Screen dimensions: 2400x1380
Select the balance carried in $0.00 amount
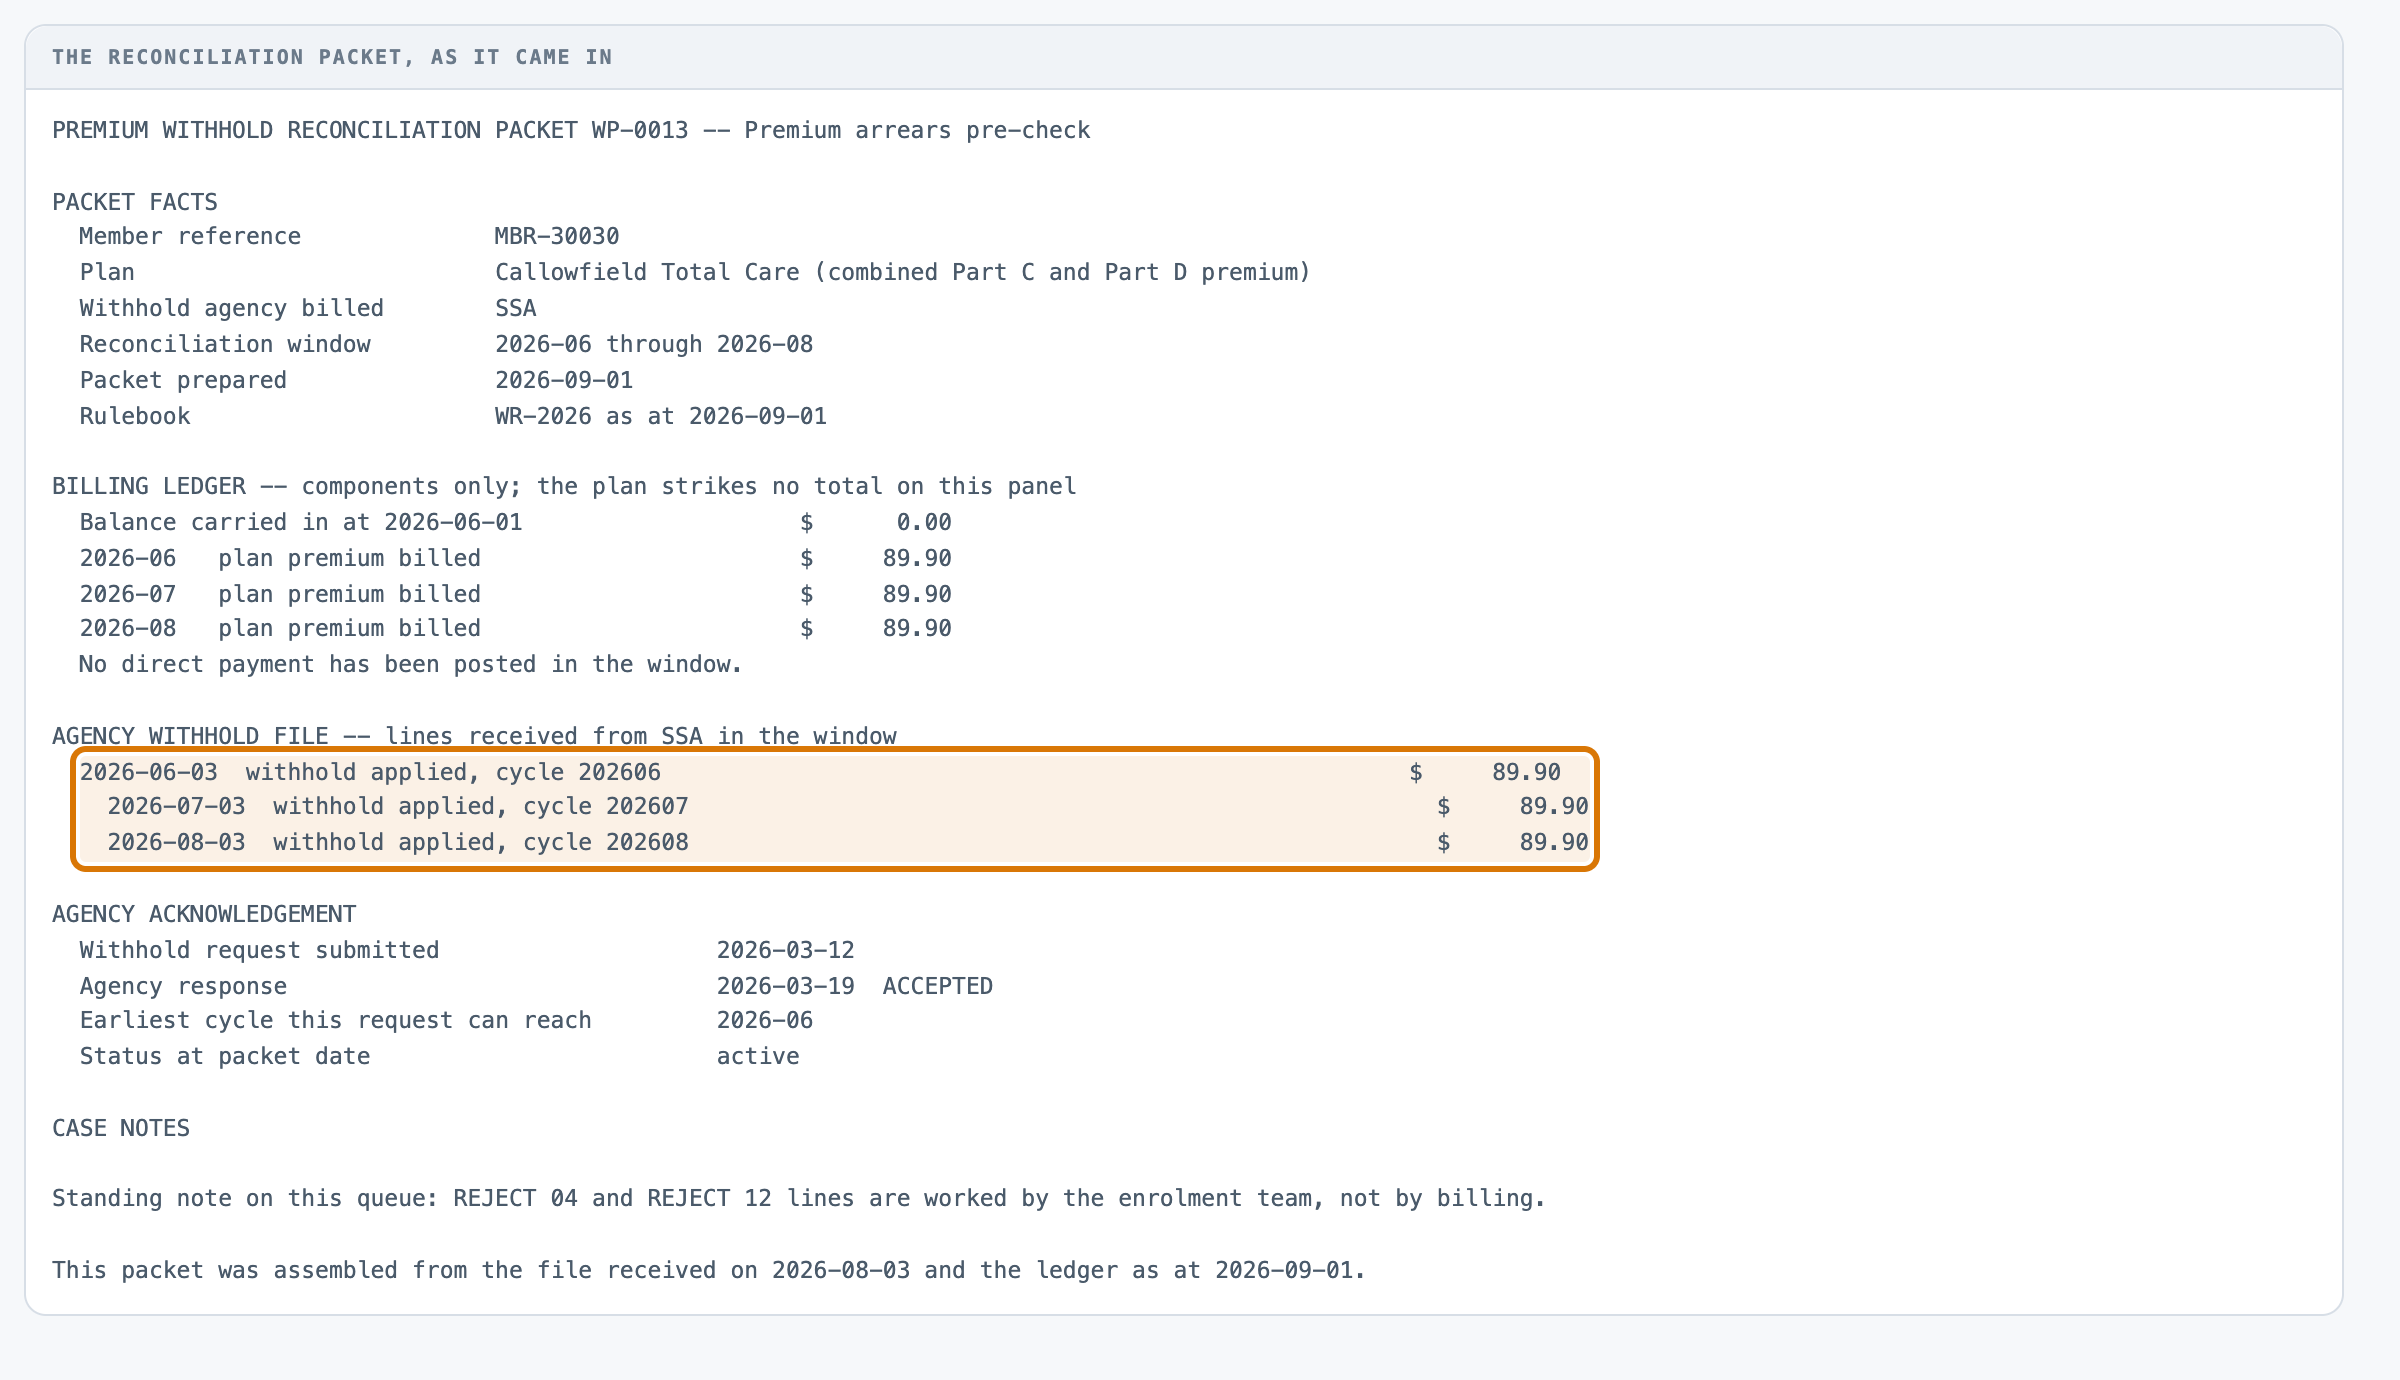tap(876, 523)
